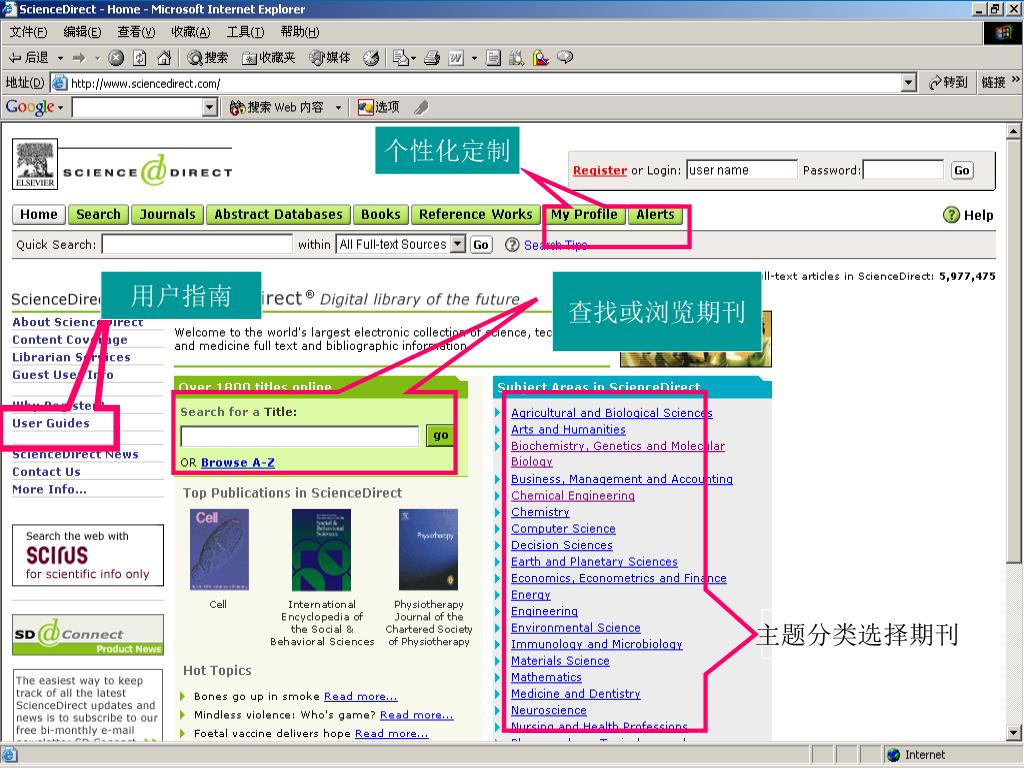This screenshot has width=1024, height=768.
Task: Click the page icon in address bar
Action: point(59,83)
